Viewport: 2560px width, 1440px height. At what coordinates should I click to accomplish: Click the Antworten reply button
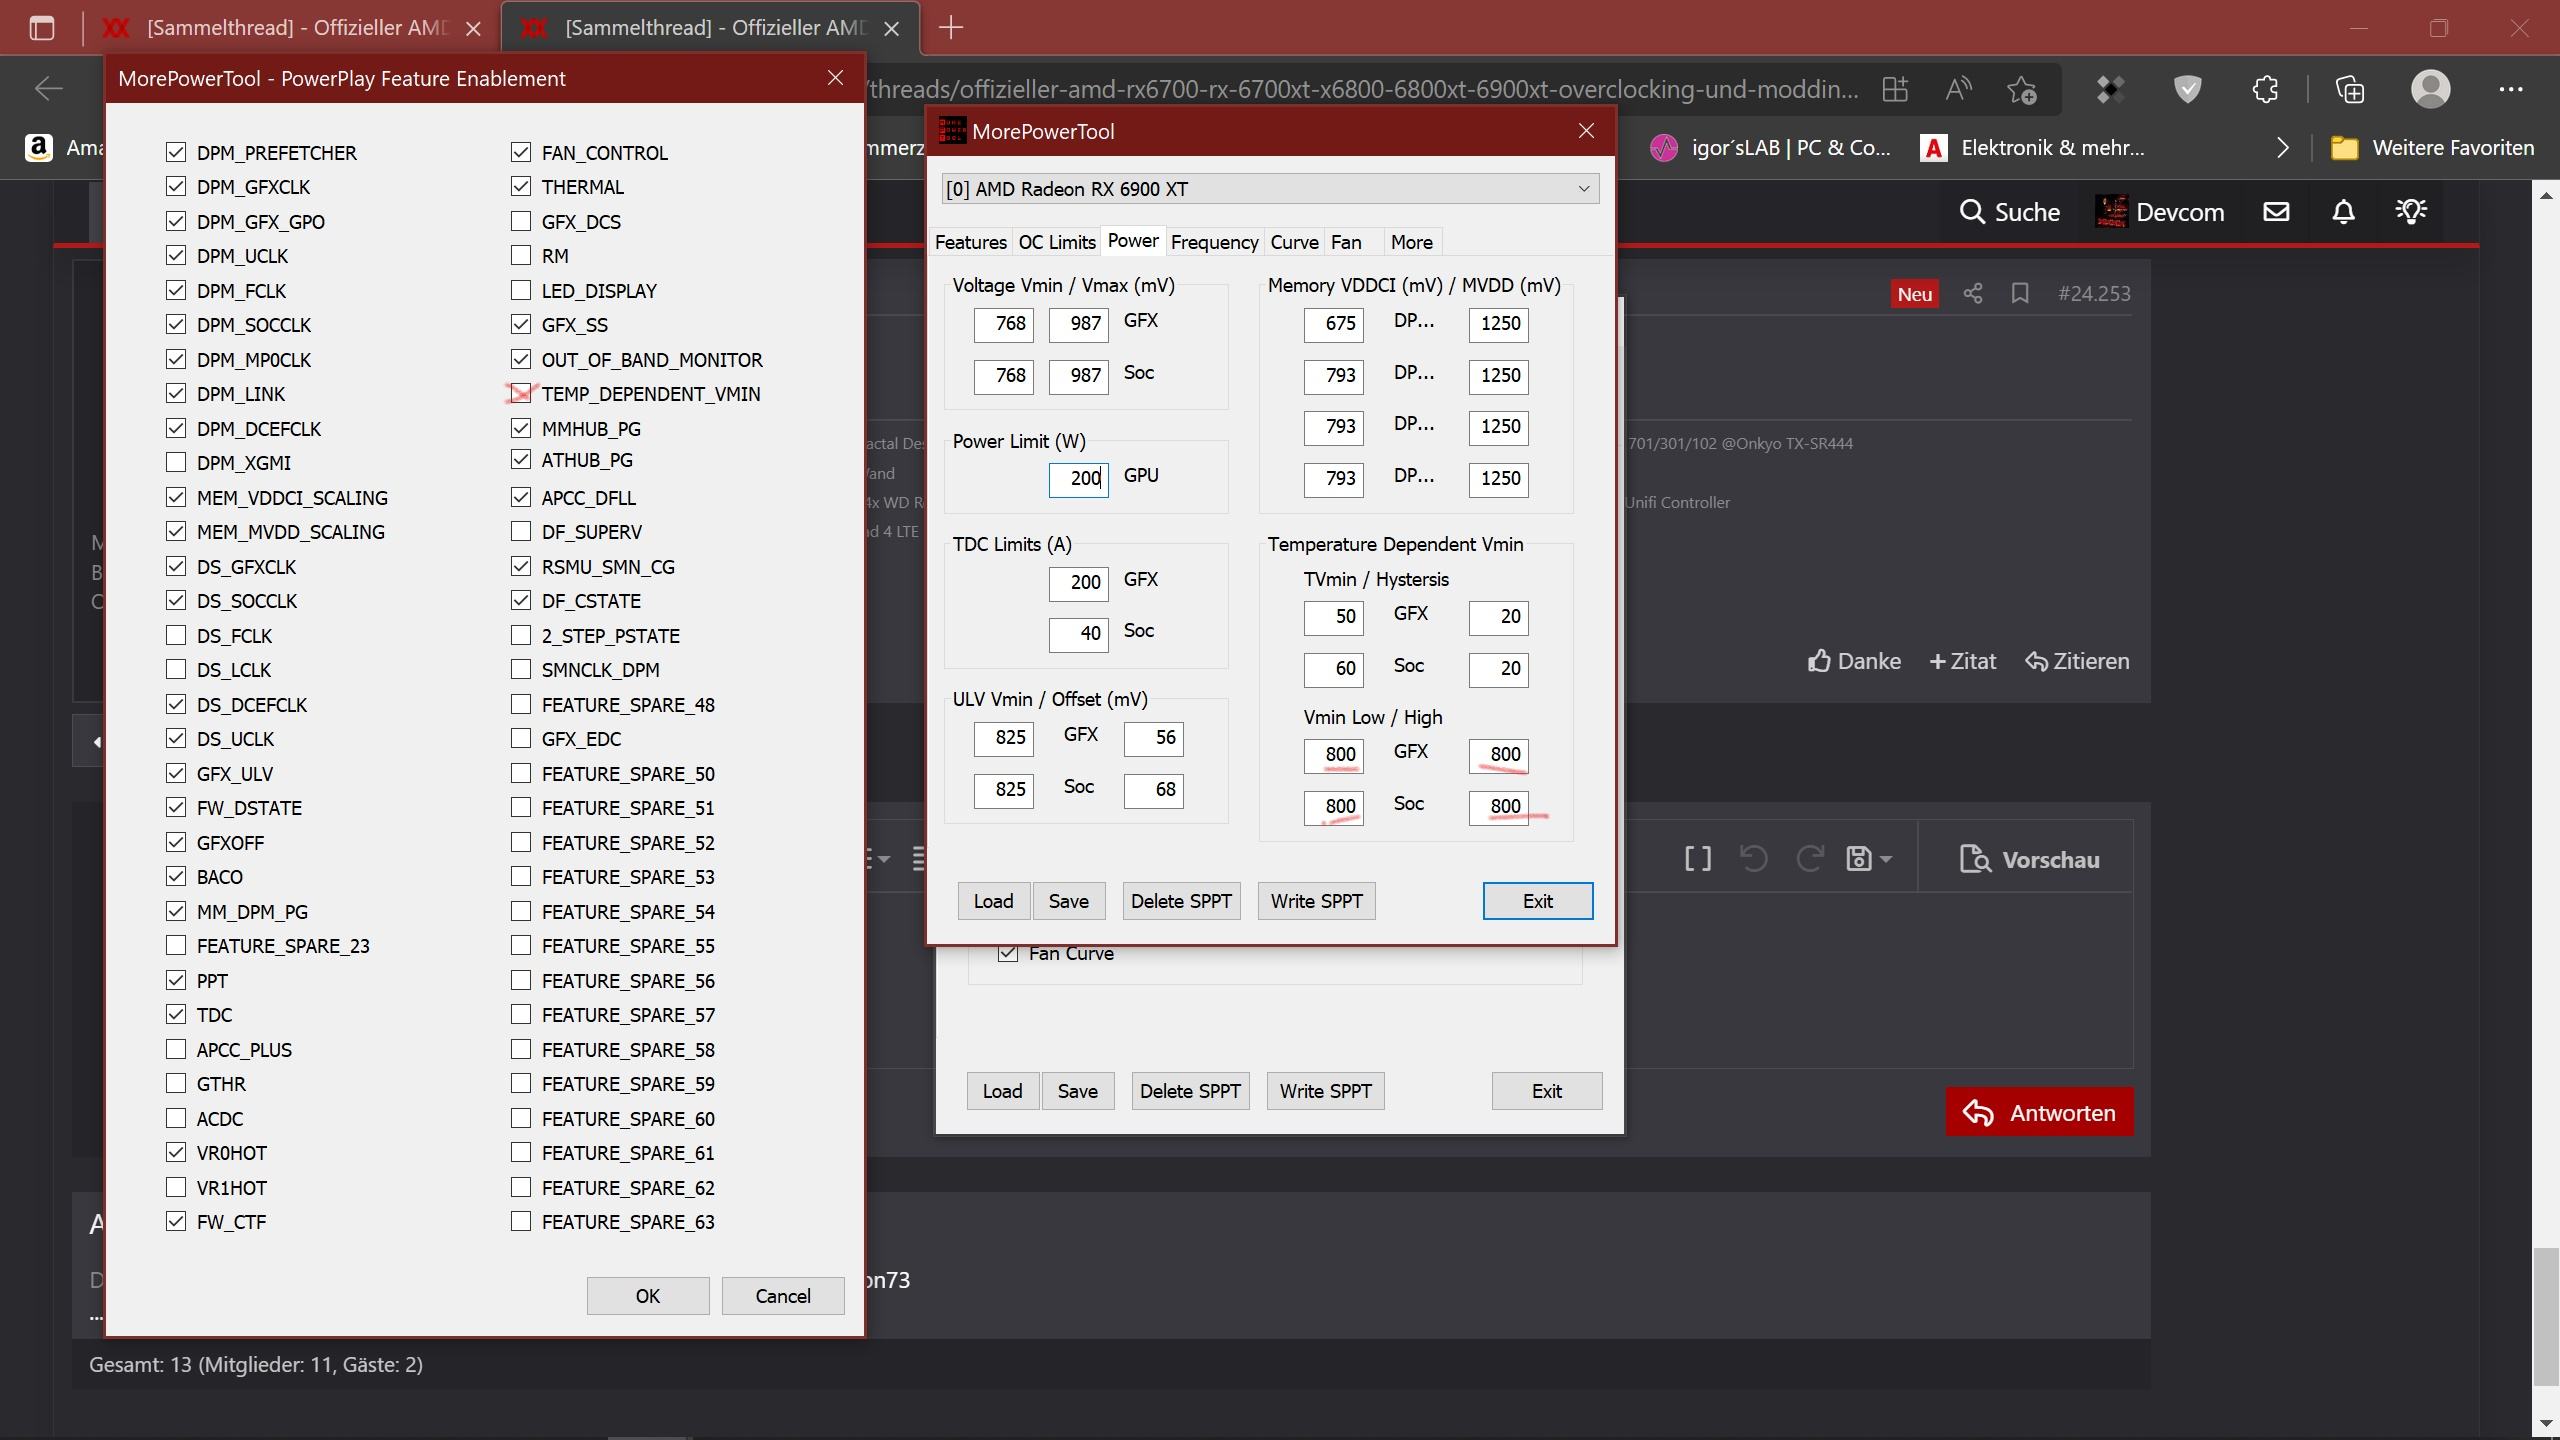click(2039, 1112)
